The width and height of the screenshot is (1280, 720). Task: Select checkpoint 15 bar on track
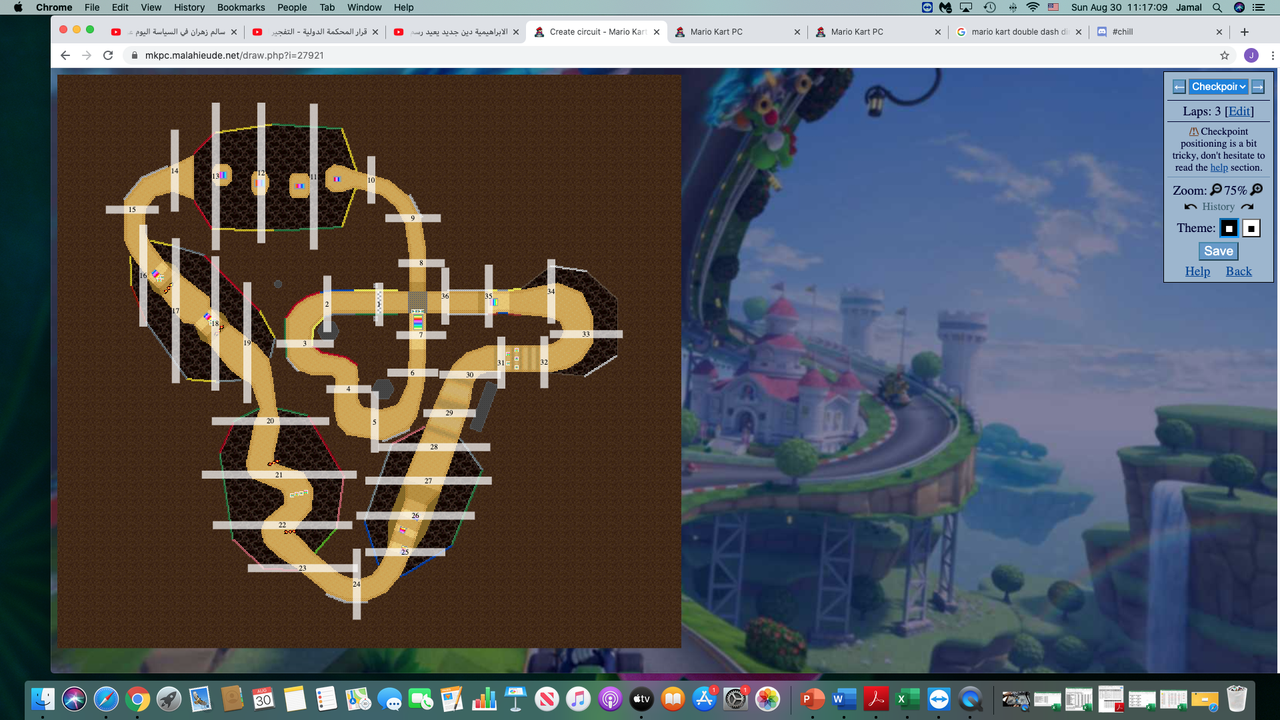132,210
